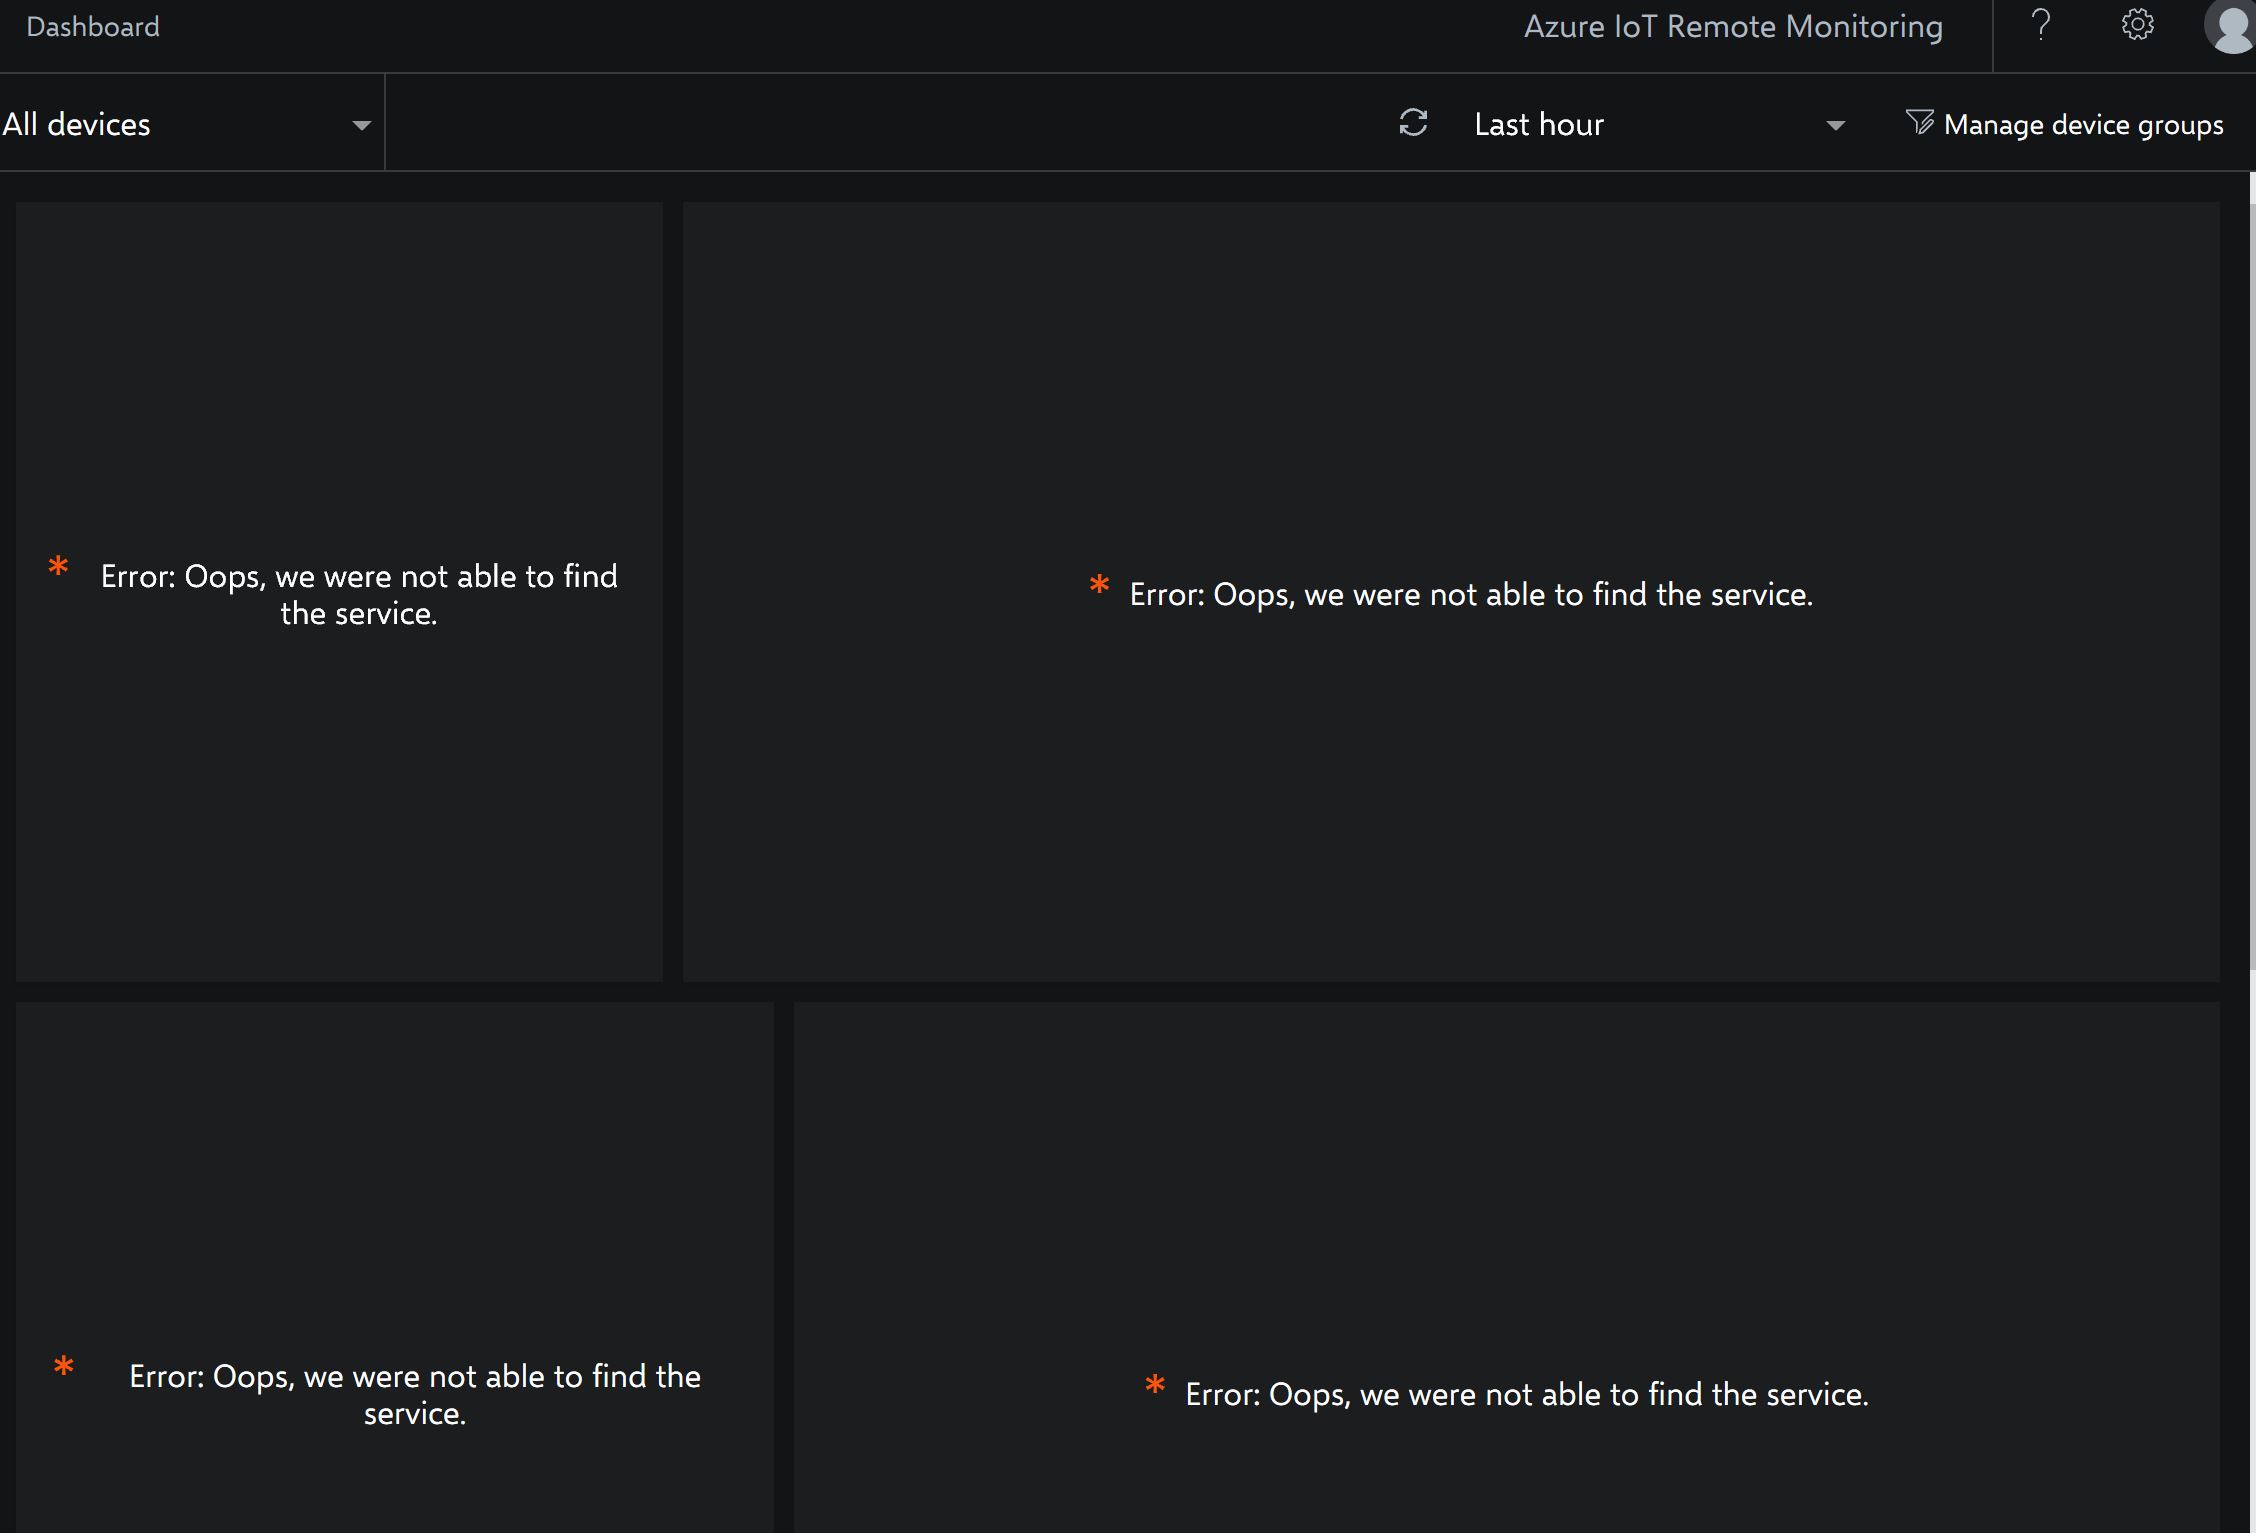Expand the Last hour time range dropdown
The image size is (2256, 1533).
[1539, 124]
